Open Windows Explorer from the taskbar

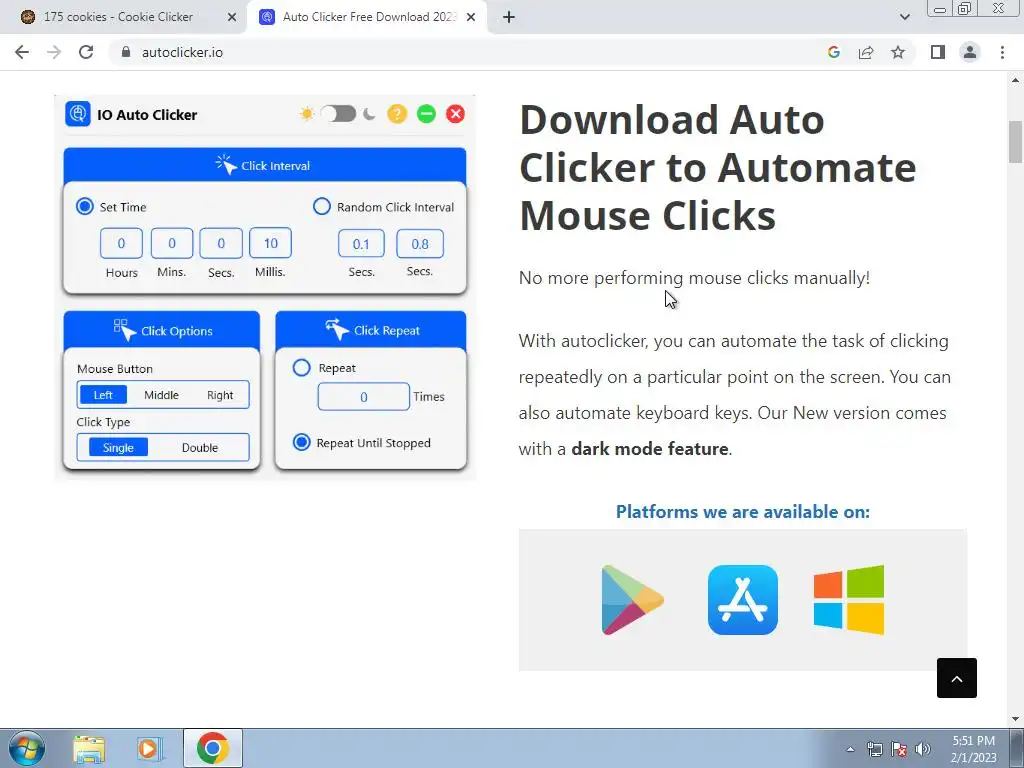[89, 749]
